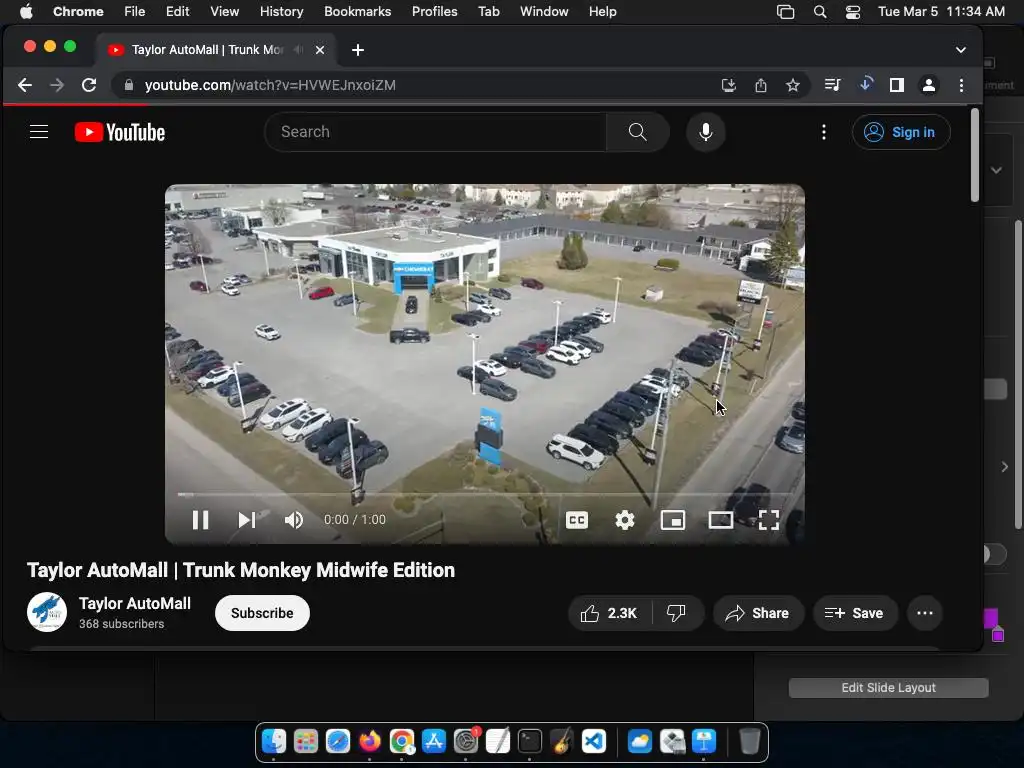Open YouTube settings three-dot menu
This screenshot has width=1024, height=768.
pos(824,132)
